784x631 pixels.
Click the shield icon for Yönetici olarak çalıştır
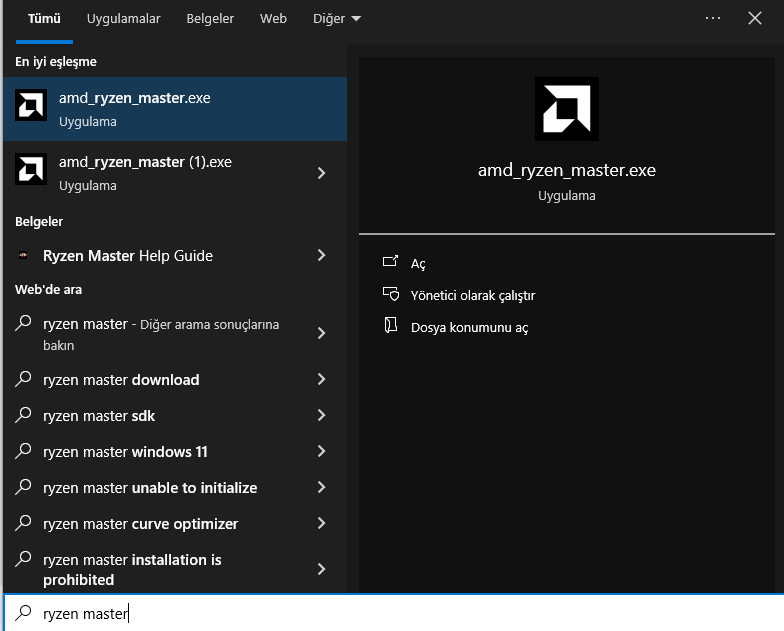[390, 295]
